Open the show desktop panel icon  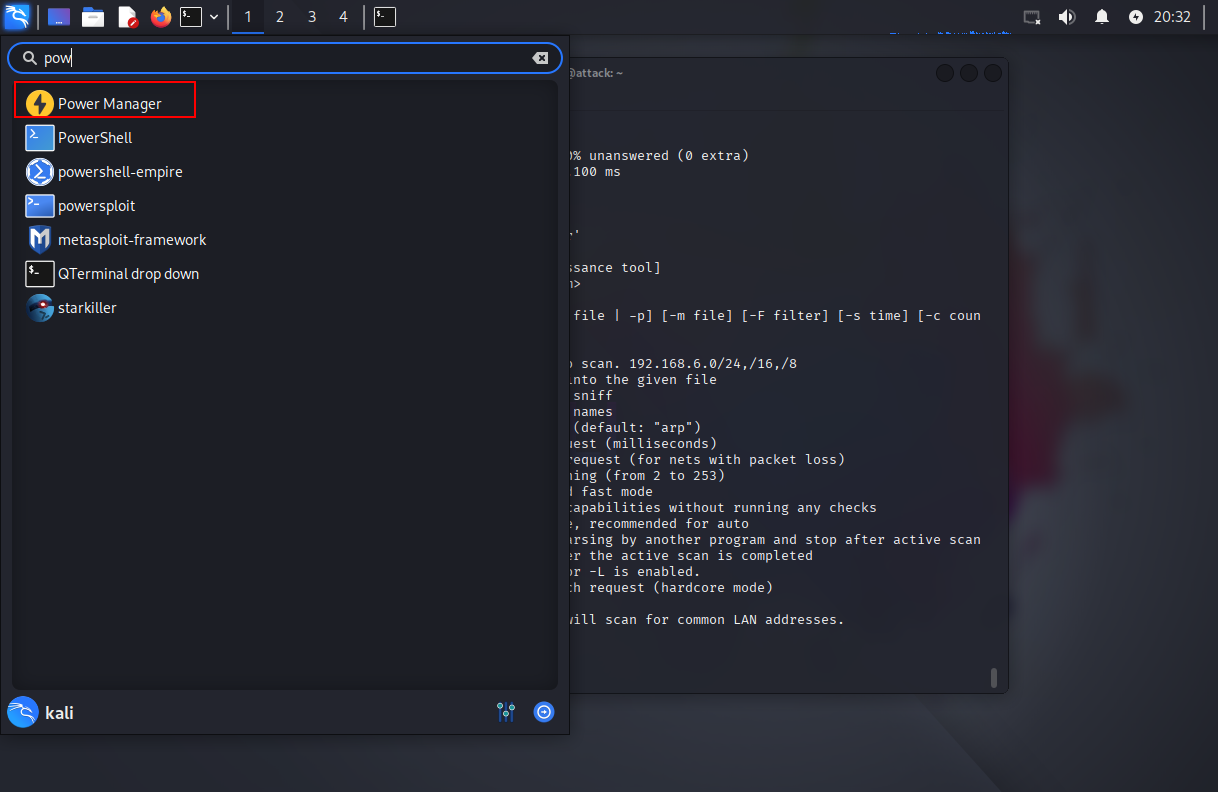[59, 17]
